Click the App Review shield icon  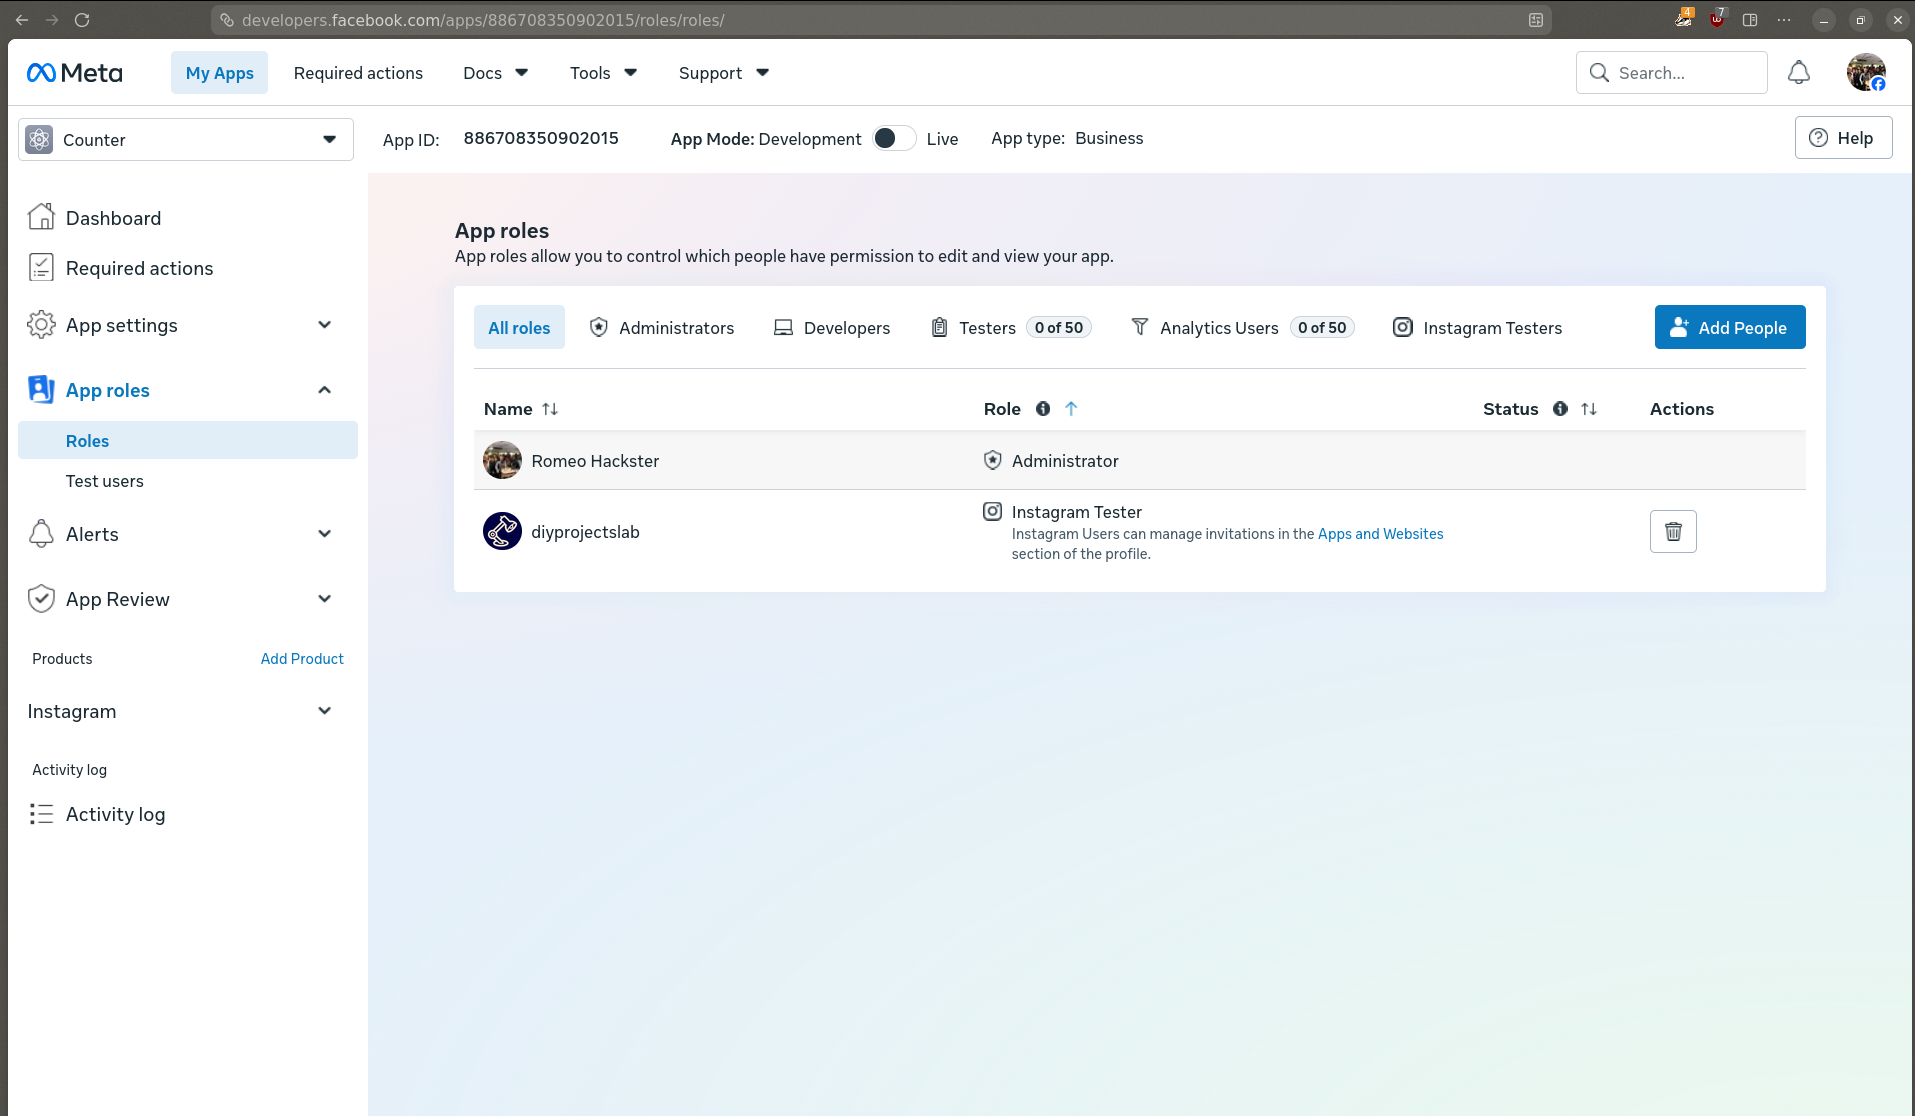(41, 598)
